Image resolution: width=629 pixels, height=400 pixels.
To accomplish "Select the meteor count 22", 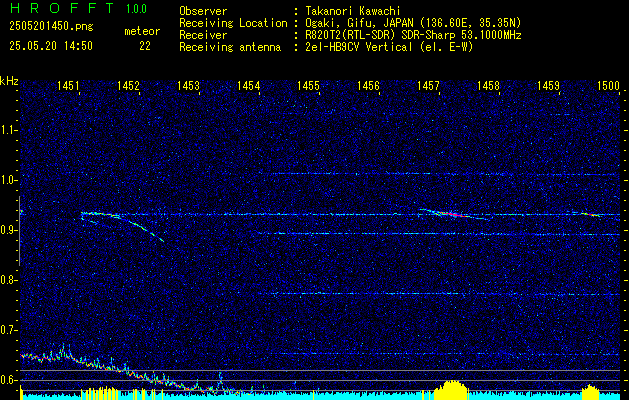I will pos(145,46).
